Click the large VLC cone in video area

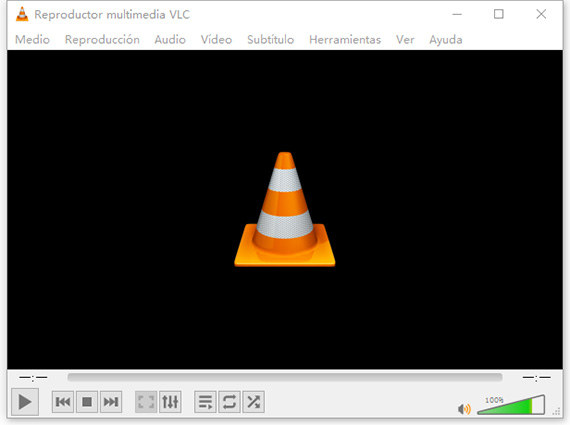pyautogui.click(x=285, y=209)
